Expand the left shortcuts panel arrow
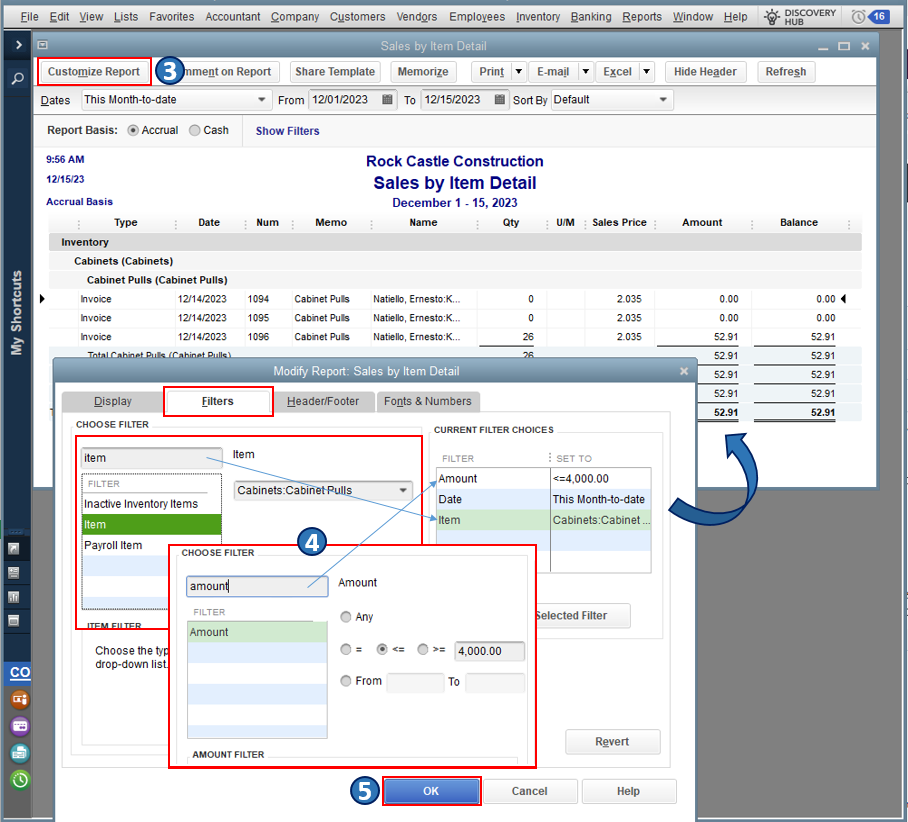 point(18,46)
